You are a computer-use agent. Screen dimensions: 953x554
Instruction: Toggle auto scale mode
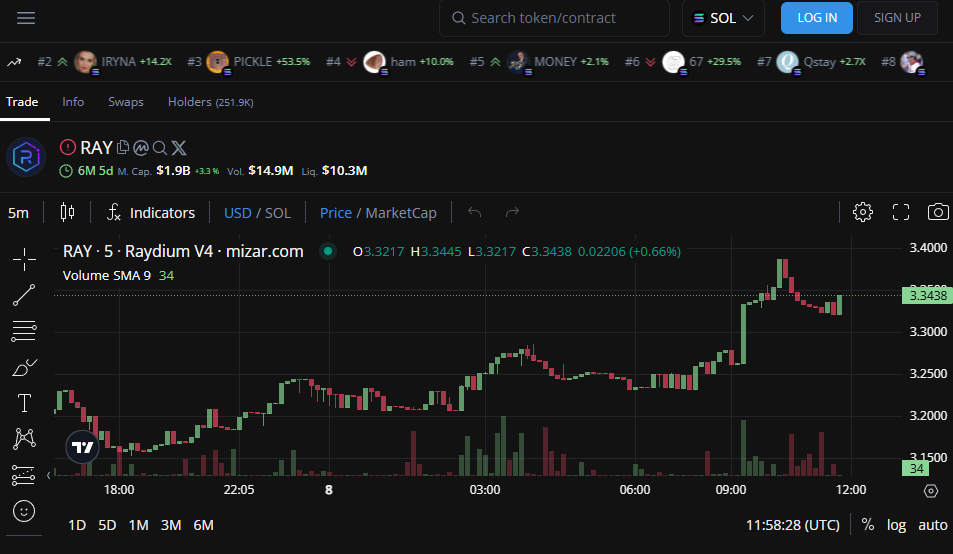pos(933,525)
